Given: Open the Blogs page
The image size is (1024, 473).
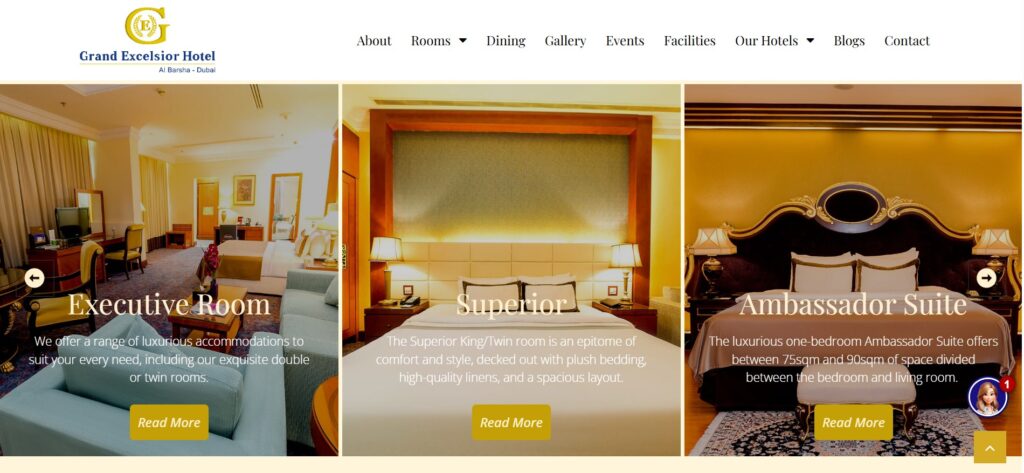Looking at the screenshot, I should pyautogui.click(x=849, y=41).
